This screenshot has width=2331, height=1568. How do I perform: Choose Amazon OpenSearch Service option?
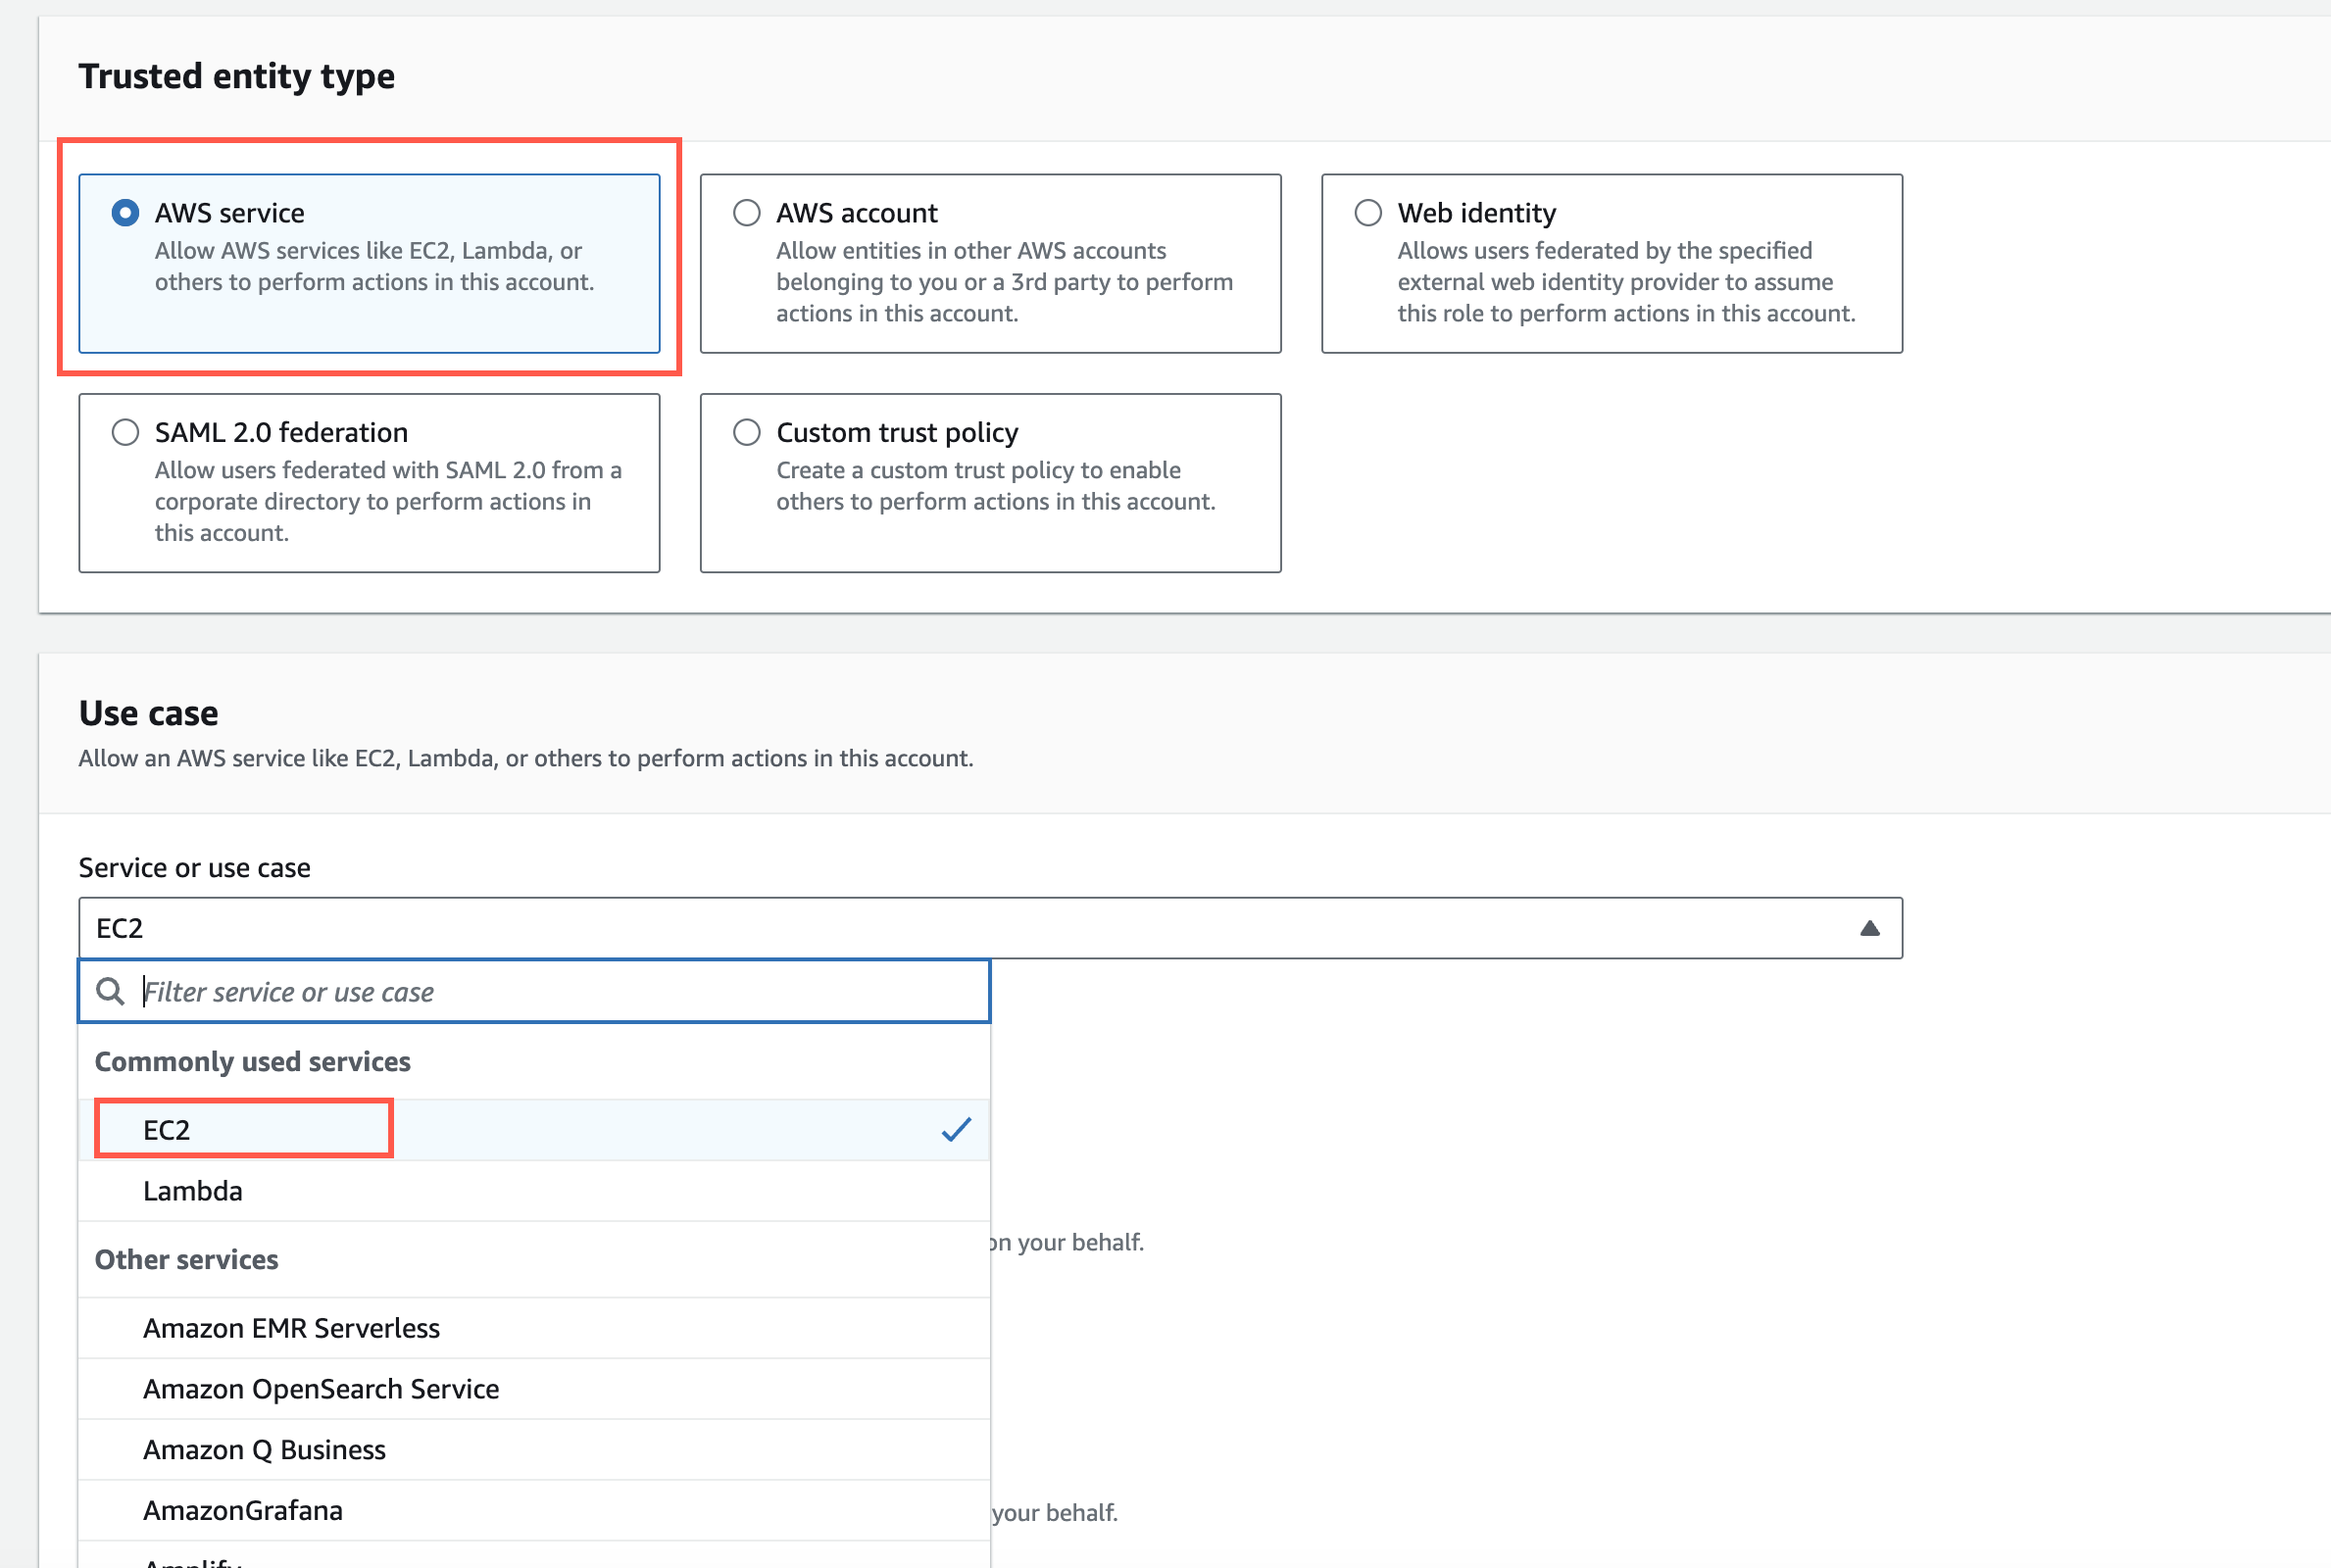tap(534, 1389)
